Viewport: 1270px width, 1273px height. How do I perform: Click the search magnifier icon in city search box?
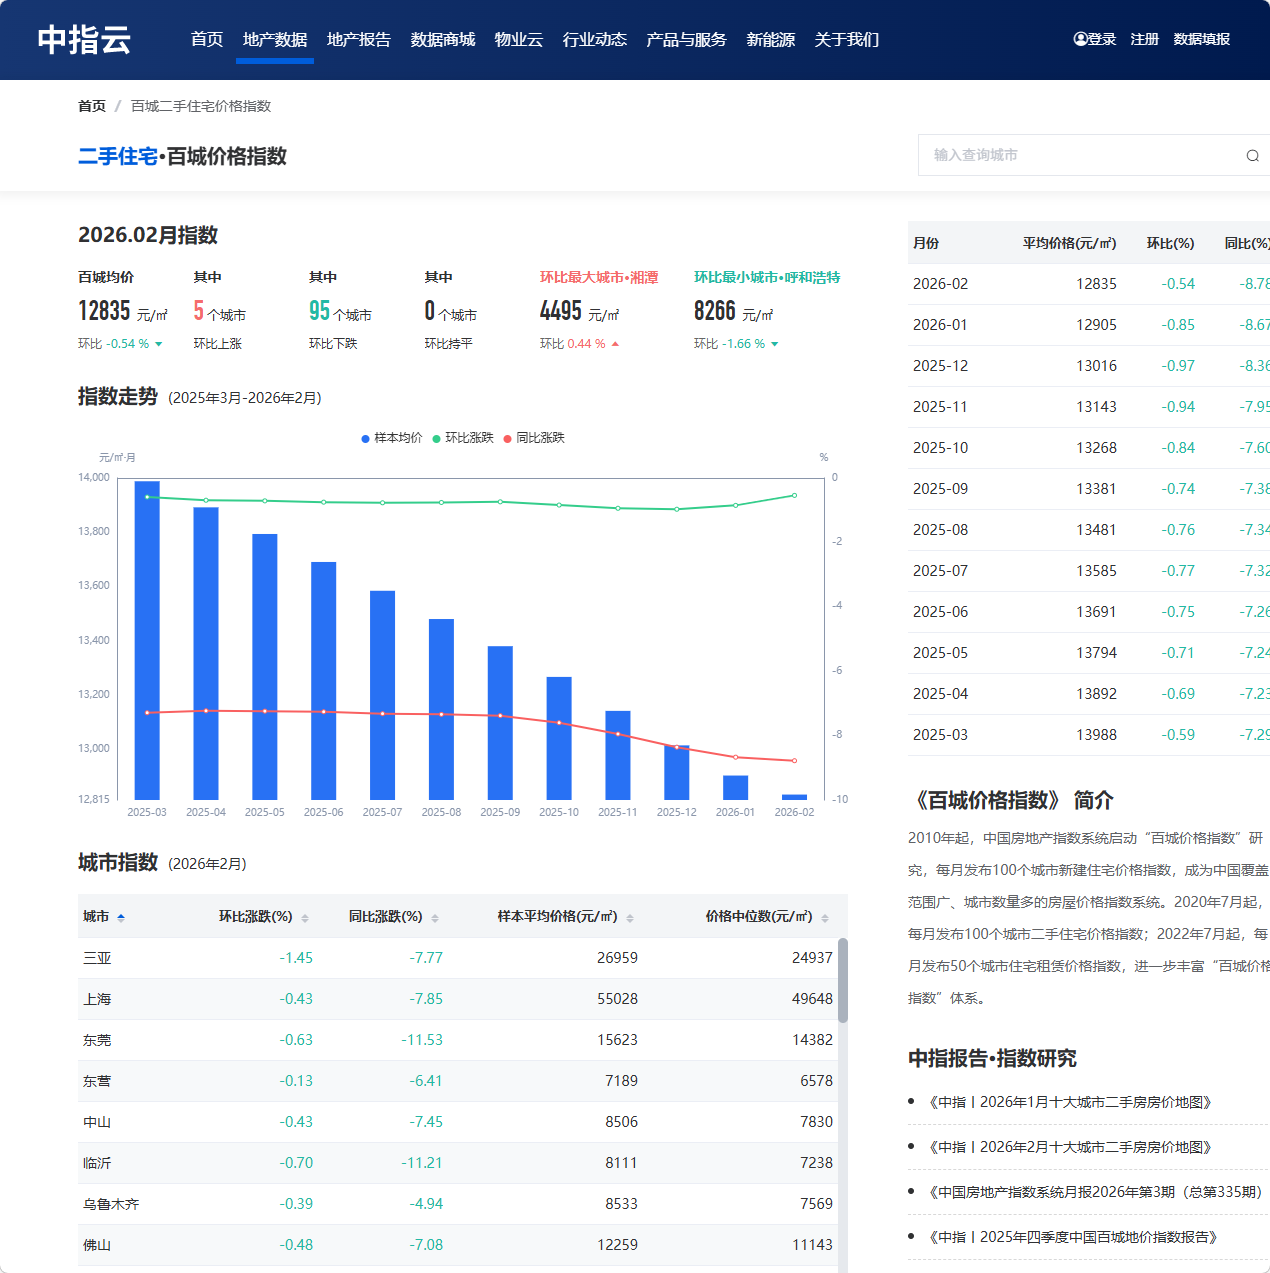(x=1252, y=155)
